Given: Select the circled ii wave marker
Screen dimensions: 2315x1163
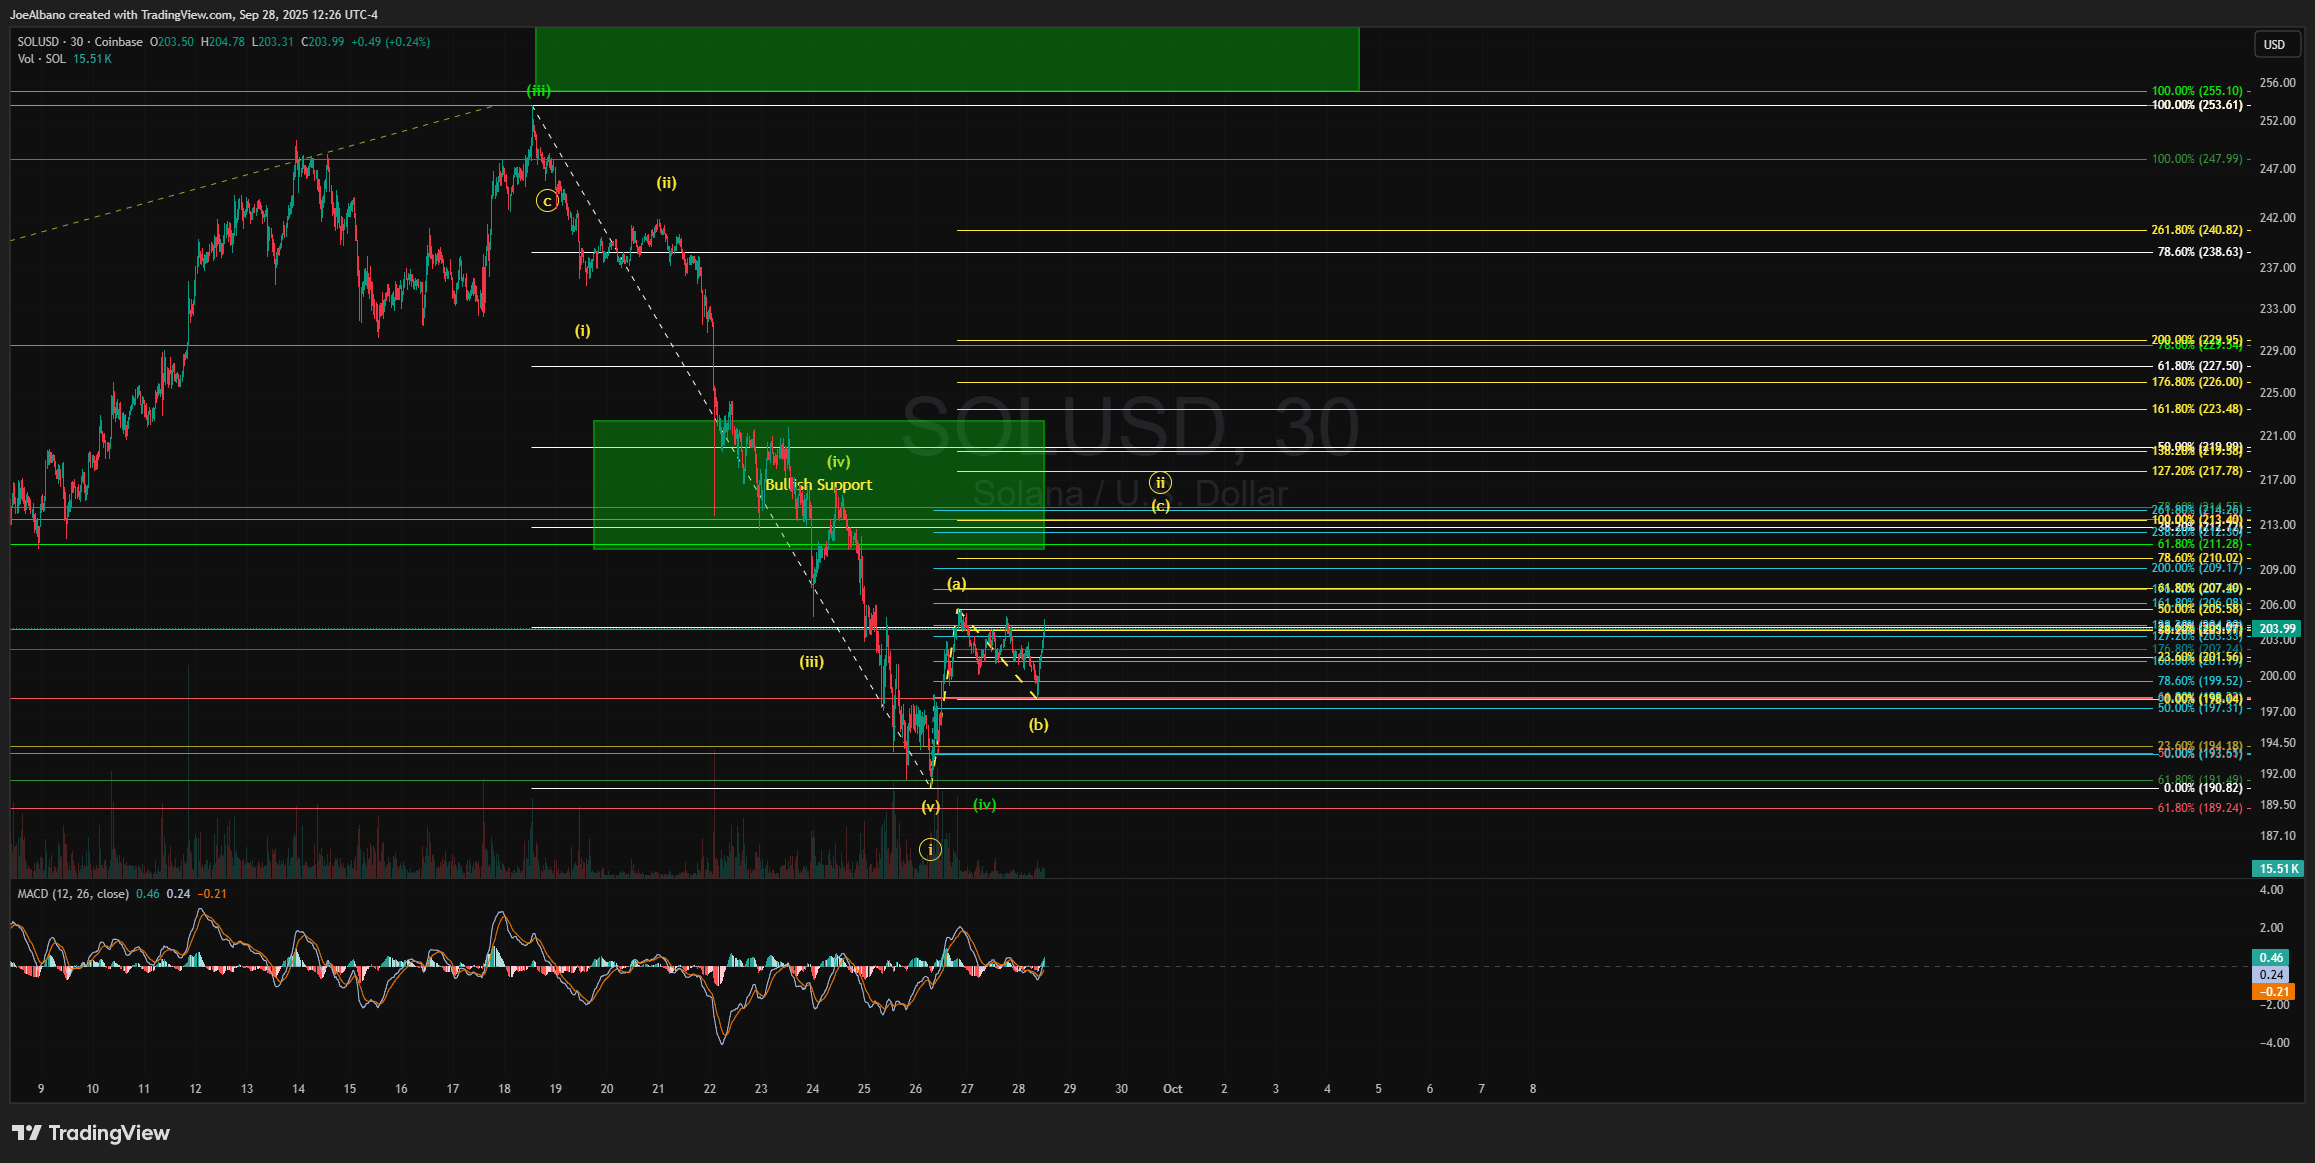Looking at the screenshot, I should (1160, 483).
